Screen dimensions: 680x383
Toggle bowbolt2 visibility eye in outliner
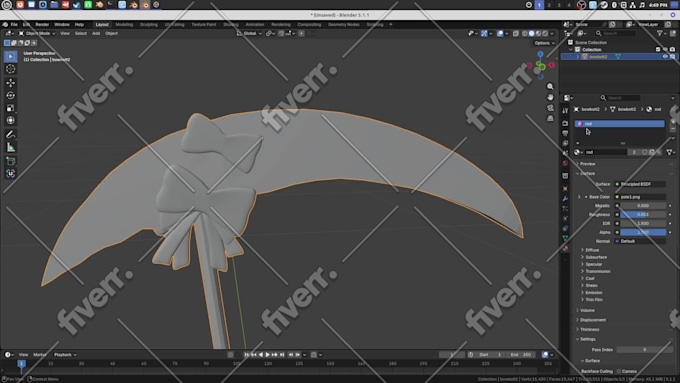[x=665, y=57]
